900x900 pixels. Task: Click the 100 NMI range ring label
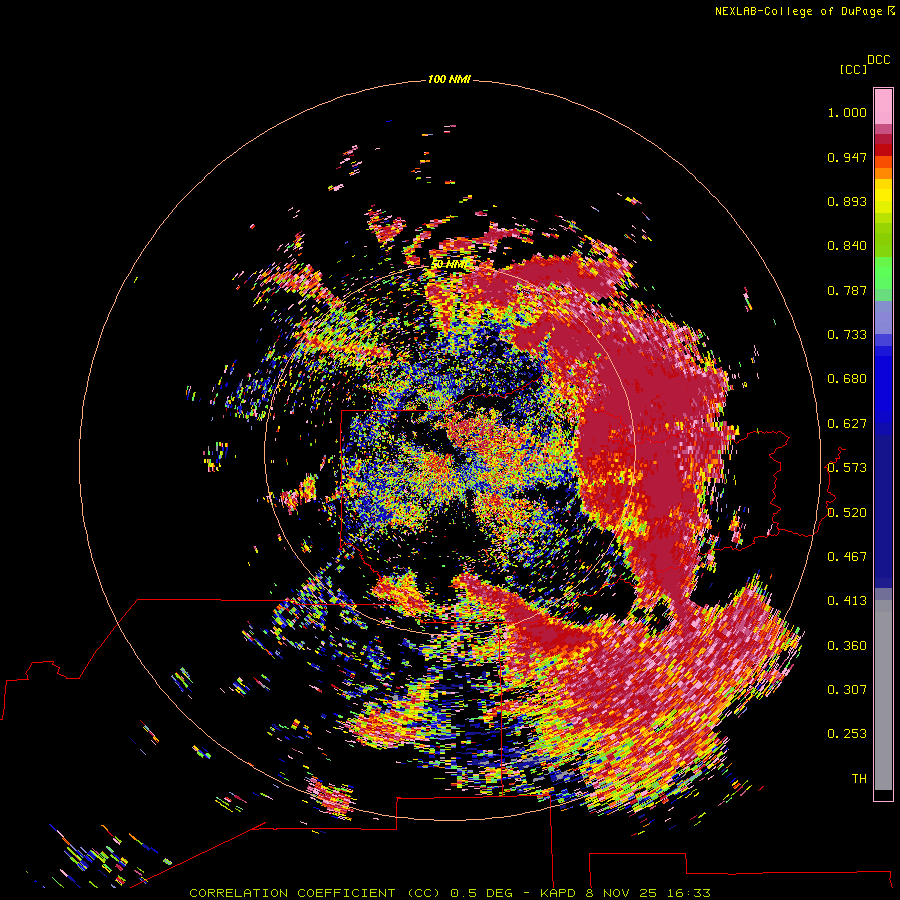[449, 79]
